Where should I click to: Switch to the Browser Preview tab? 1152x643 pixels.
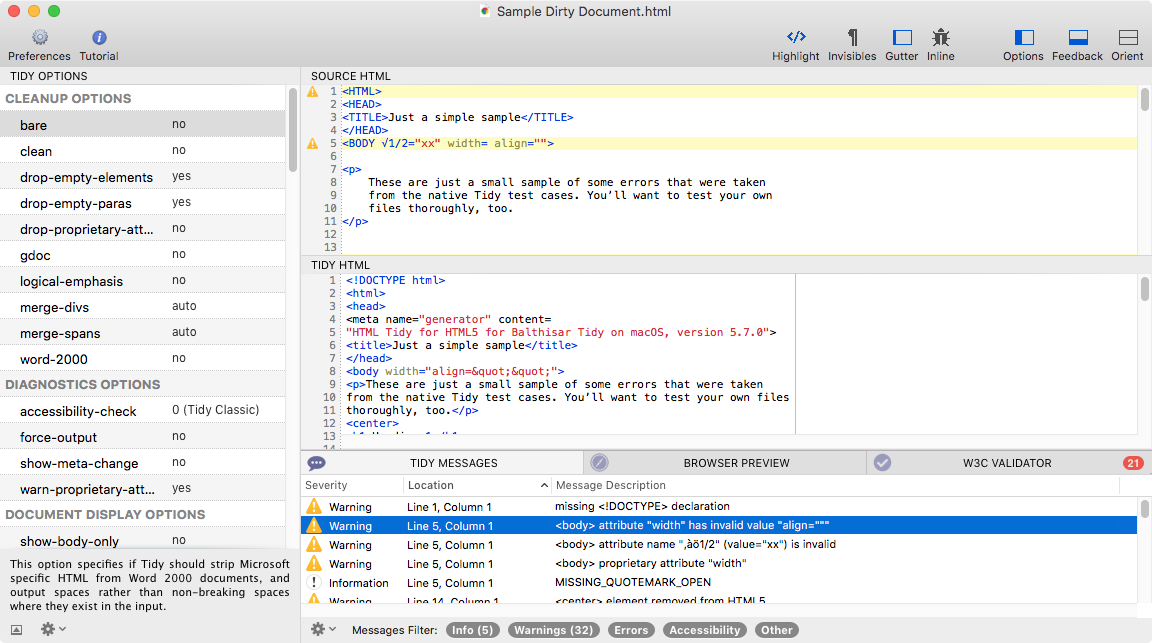tap(725, 463)
